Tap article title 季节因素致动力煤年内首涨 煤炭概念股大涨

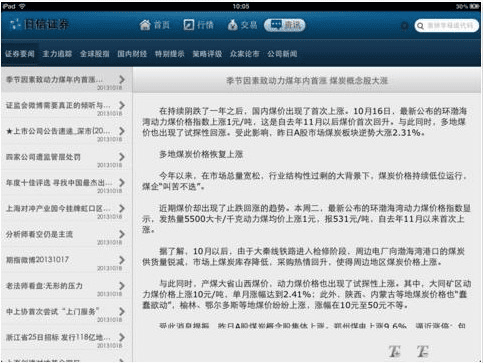pos(307,81)
